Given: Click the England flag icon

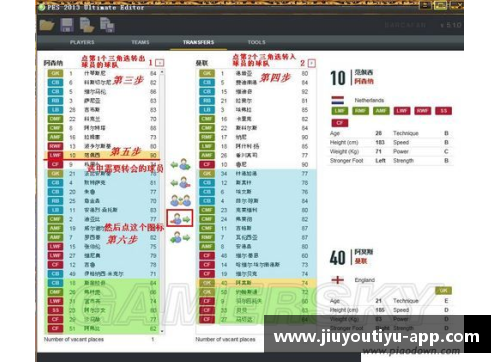Looking at the screenshot, I should click(338, 280).
